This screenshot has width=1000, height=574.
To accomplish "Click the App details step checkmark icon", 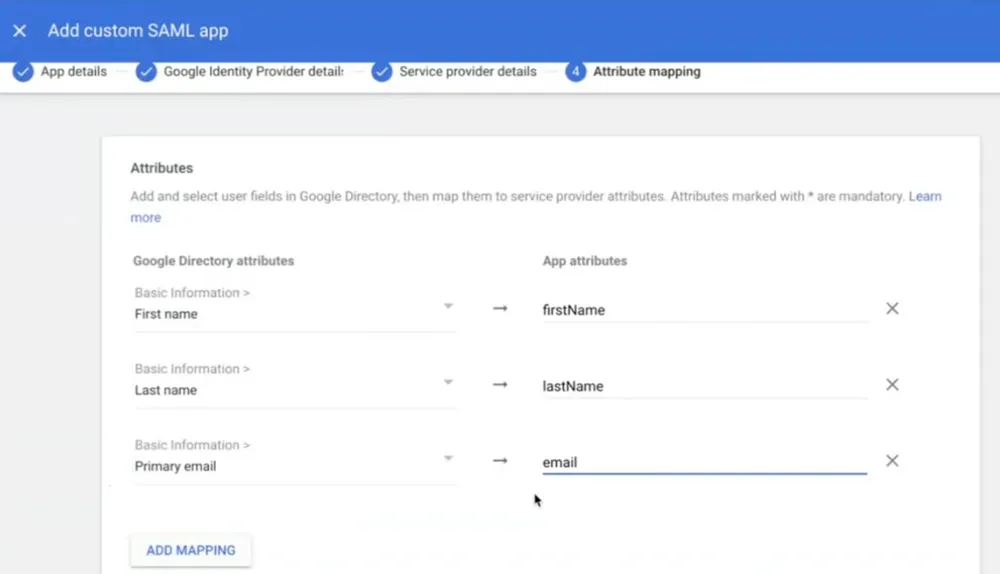I will tap(23, 71).
